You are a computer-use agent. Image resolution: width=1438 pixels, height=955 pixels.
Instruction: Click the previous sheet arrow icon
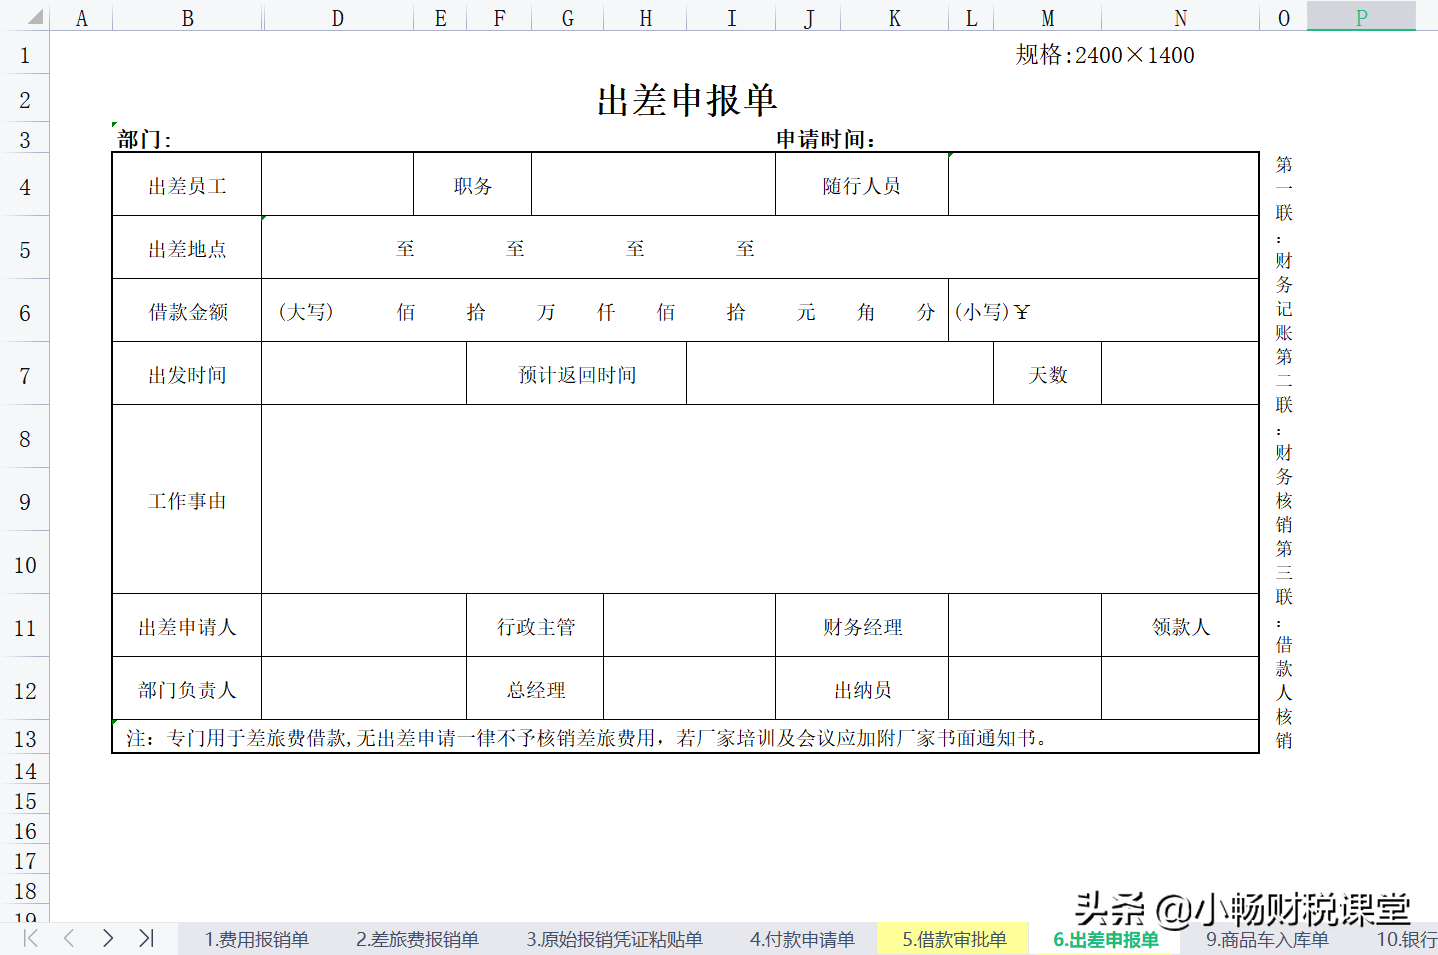67,939
